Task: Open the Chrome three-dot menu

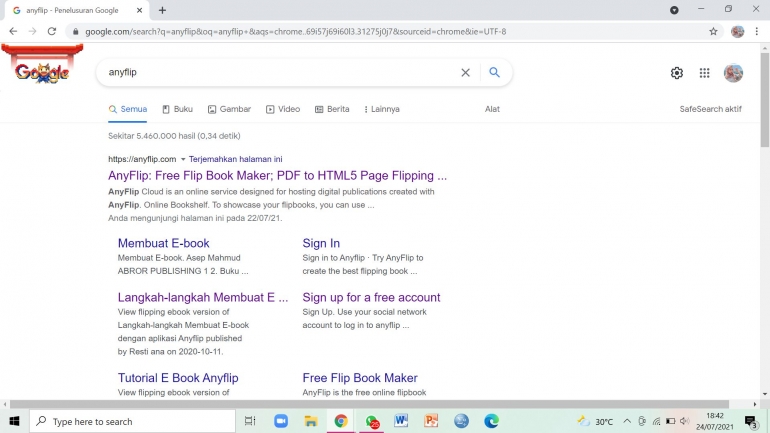Action: click(756, 31)
